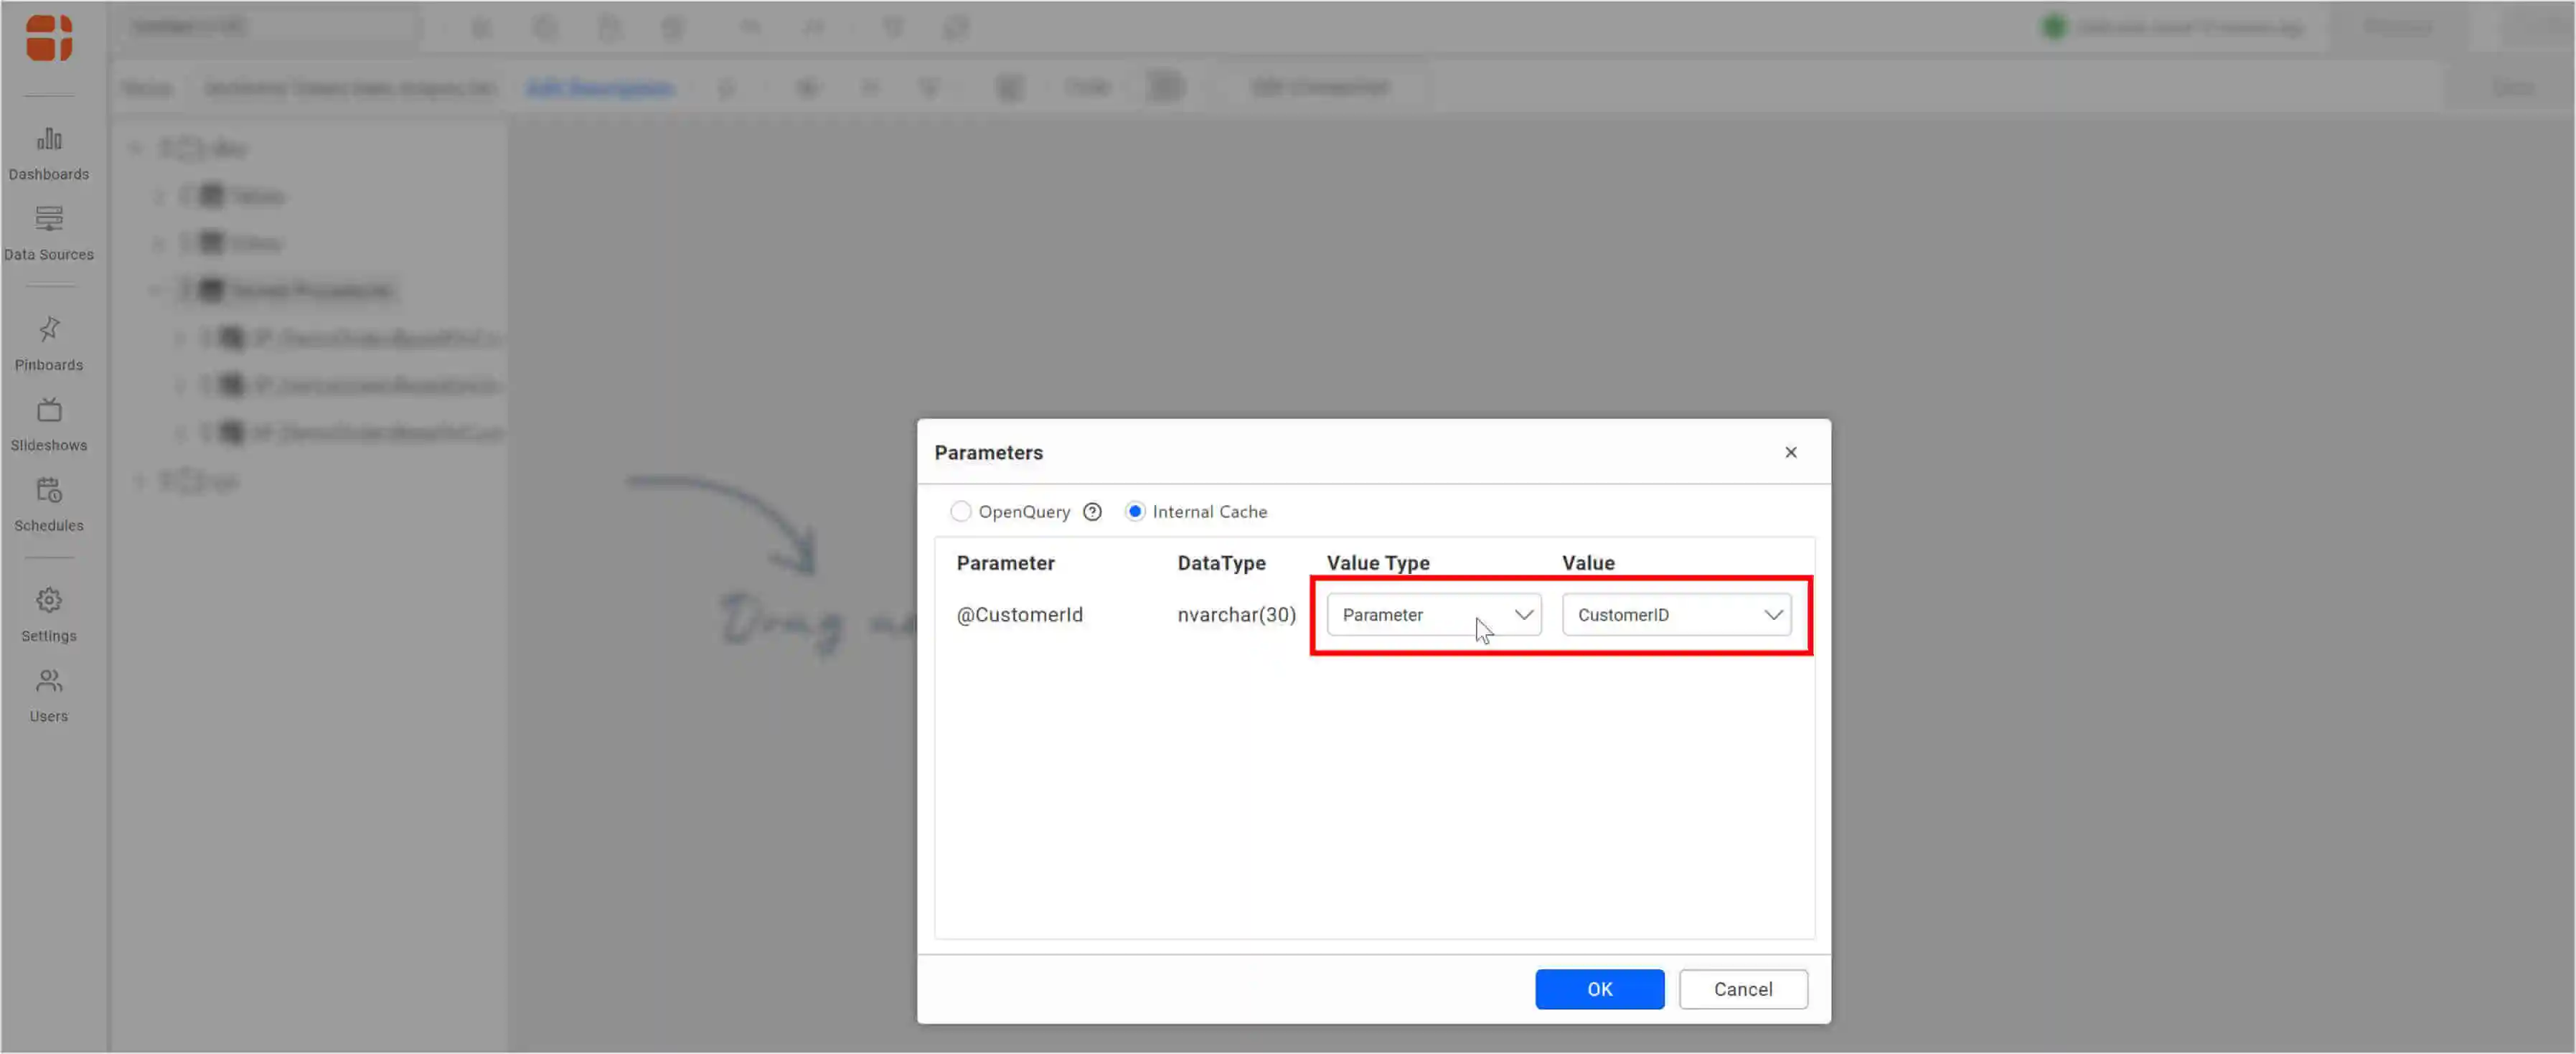
Task: Open the Users sidebar icon
Action: [49, 681]
